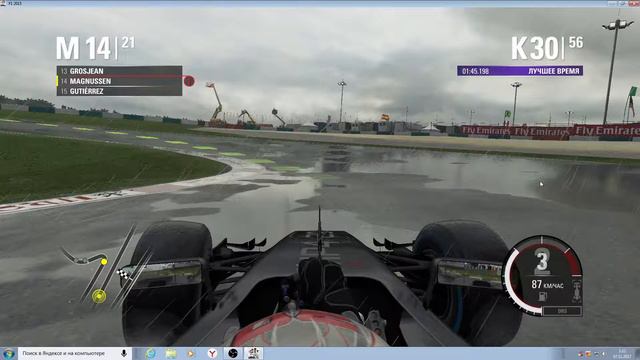Click the M 14 lap counter
The image size is (640, 360).
tap(95, 48)
